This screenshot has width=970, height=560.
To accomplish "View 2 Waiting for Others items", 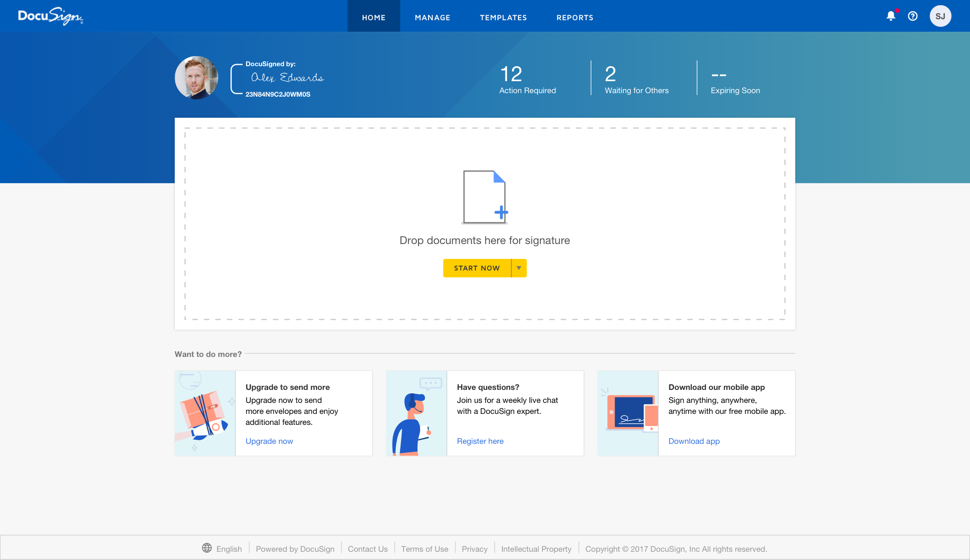I will click(x=637, y=79).
